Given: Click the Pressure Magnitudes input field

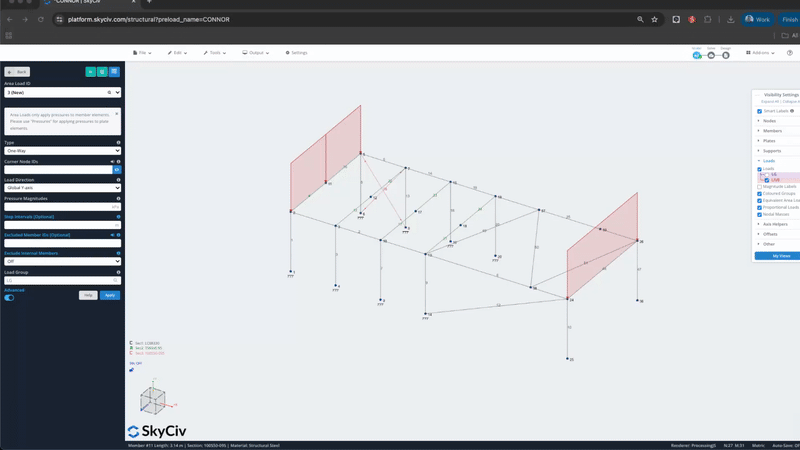Looking at the screenshot, I should tap(58, 207).
